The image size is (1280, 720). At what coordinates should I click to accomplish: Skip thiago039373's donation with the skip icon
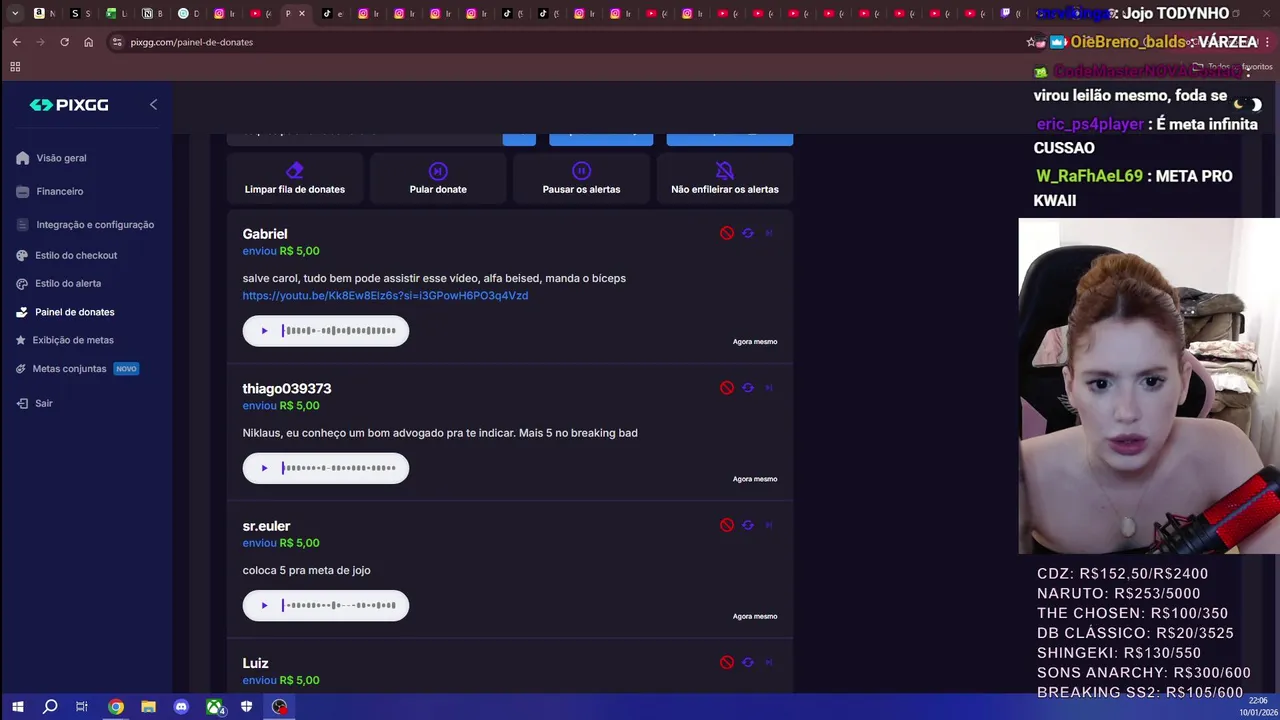[769, 388]
